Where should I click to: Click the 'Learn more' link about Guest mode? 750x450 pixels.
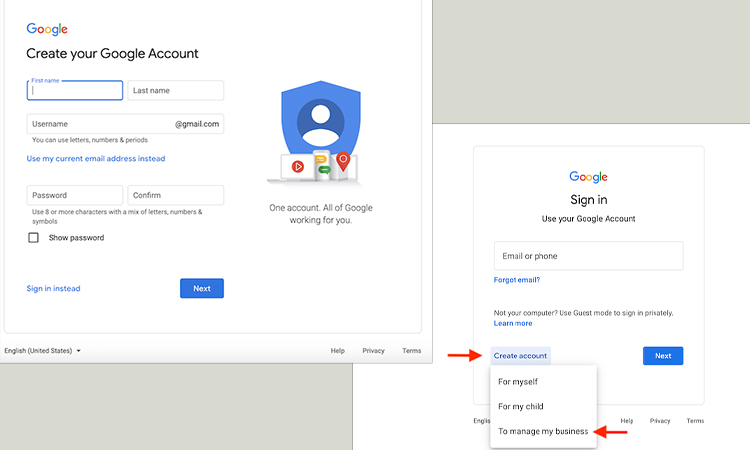point(513,323)
